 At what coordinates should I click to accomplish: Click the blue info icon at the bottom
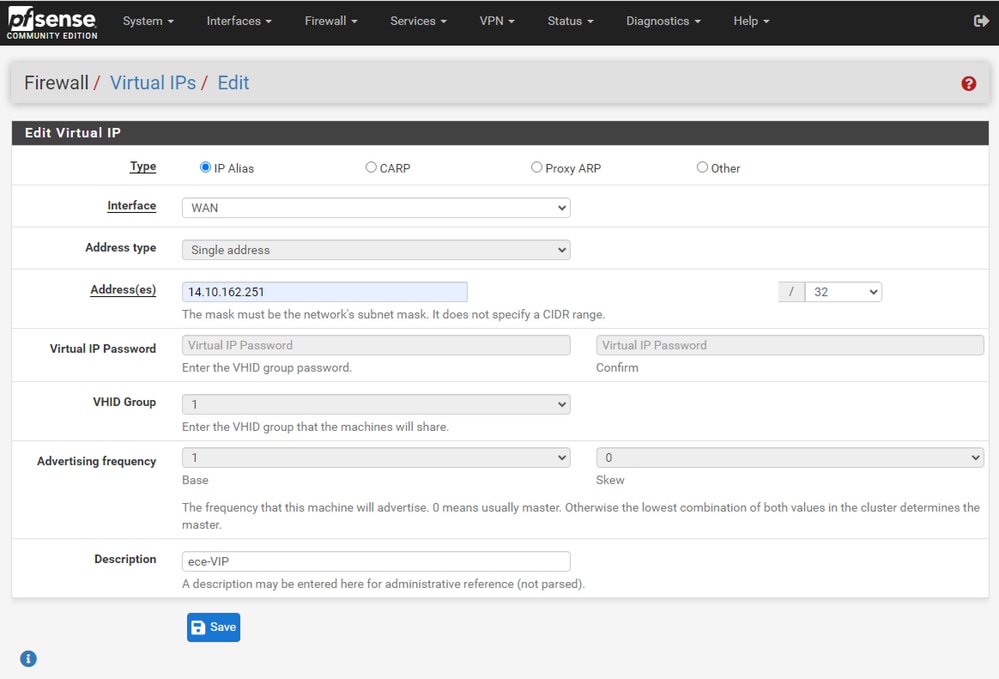point(28,659)
